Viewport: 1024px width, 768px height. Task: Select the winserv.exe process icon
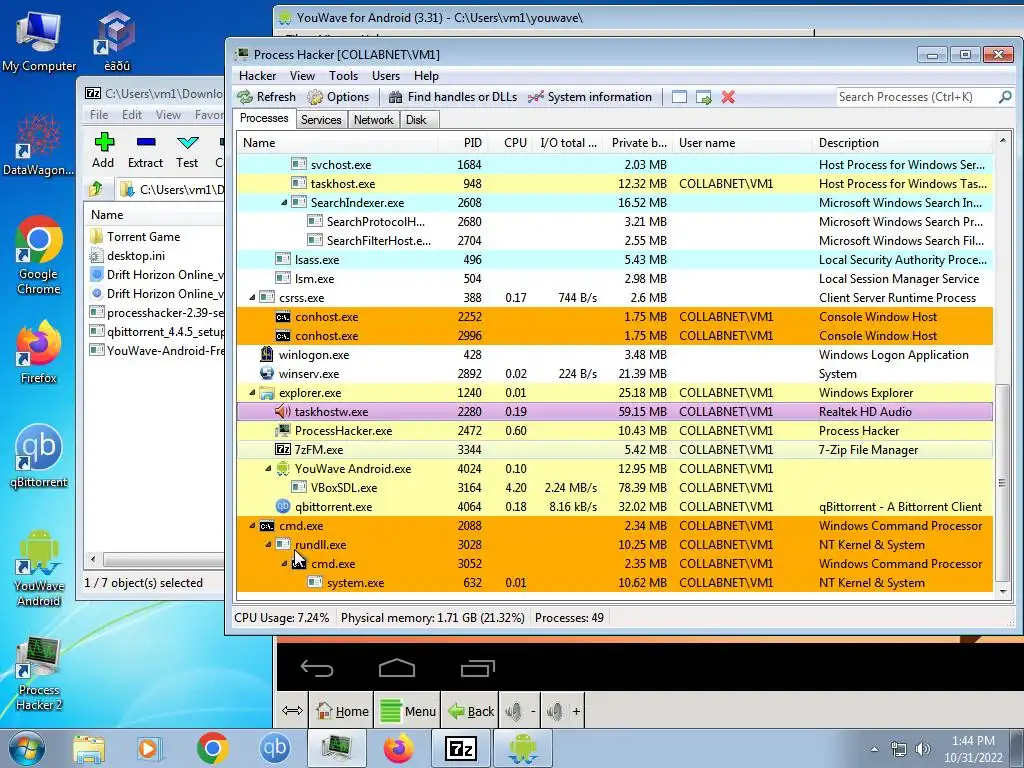point(266,374)
